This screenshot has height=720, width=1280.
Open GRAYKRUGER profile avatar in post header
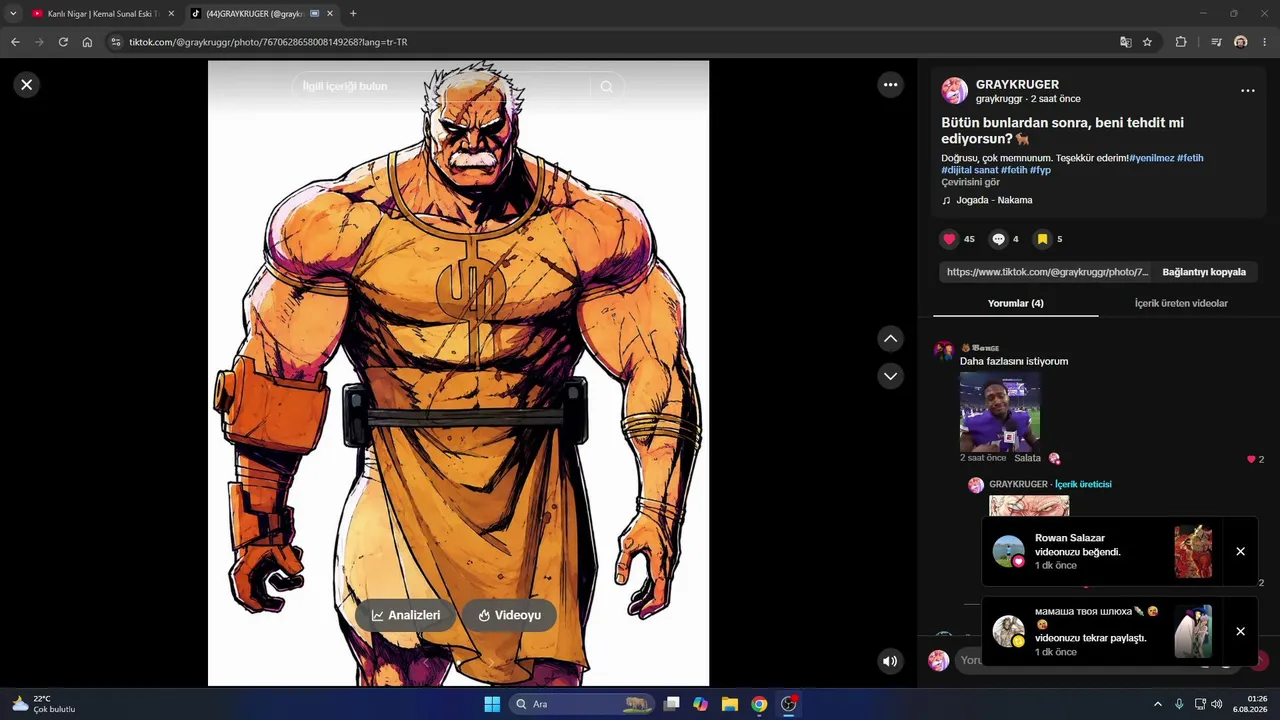954,91
